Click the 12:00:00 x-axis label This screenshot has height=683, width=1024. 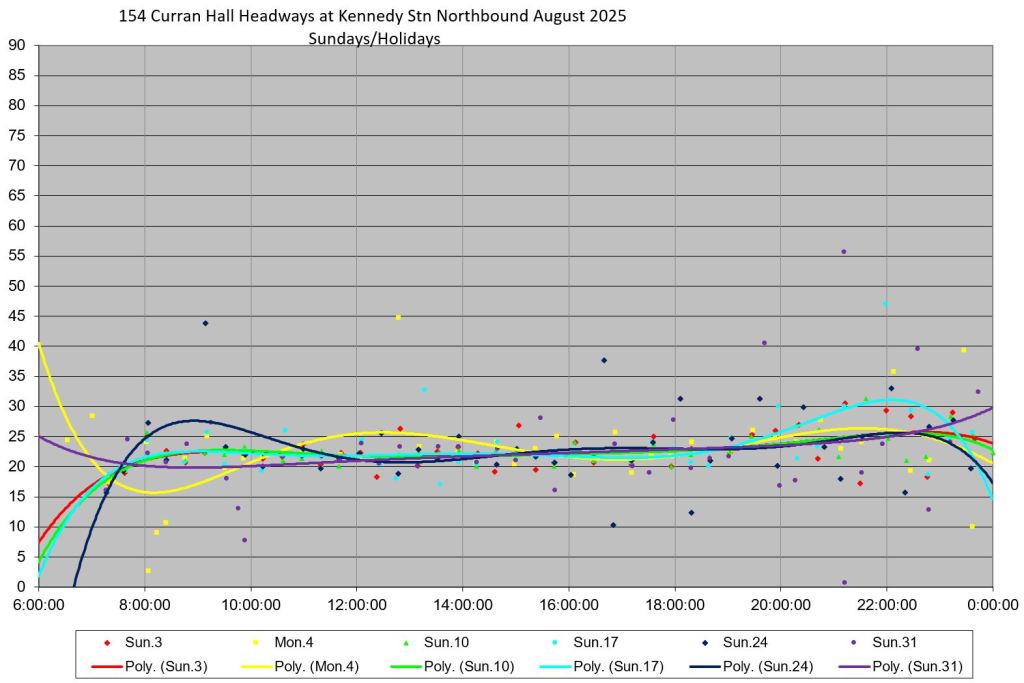coord(357,605)
